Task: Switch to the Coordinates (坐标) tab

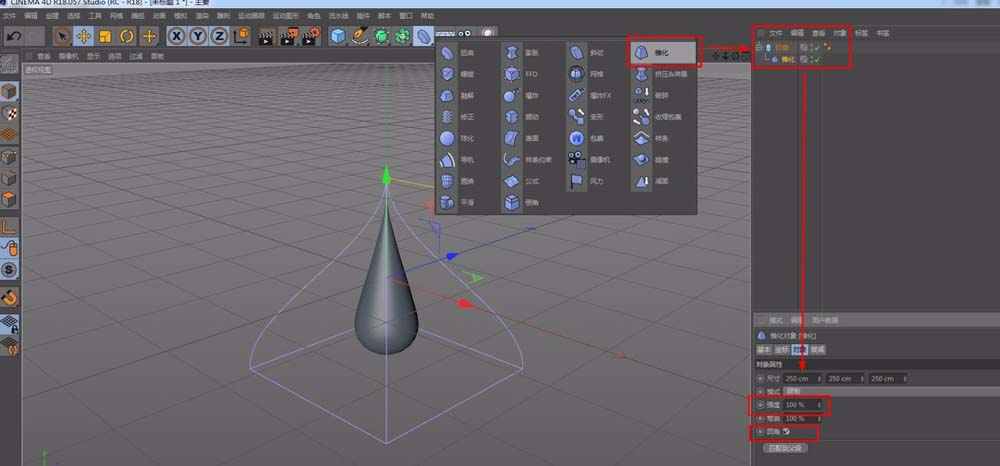Action: (x=781, y=350)
